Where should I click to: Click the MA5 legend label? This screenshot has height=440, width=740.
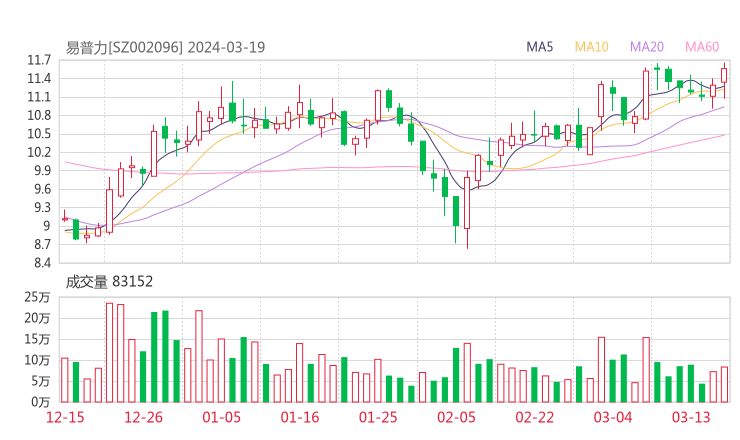coord(539,47)
